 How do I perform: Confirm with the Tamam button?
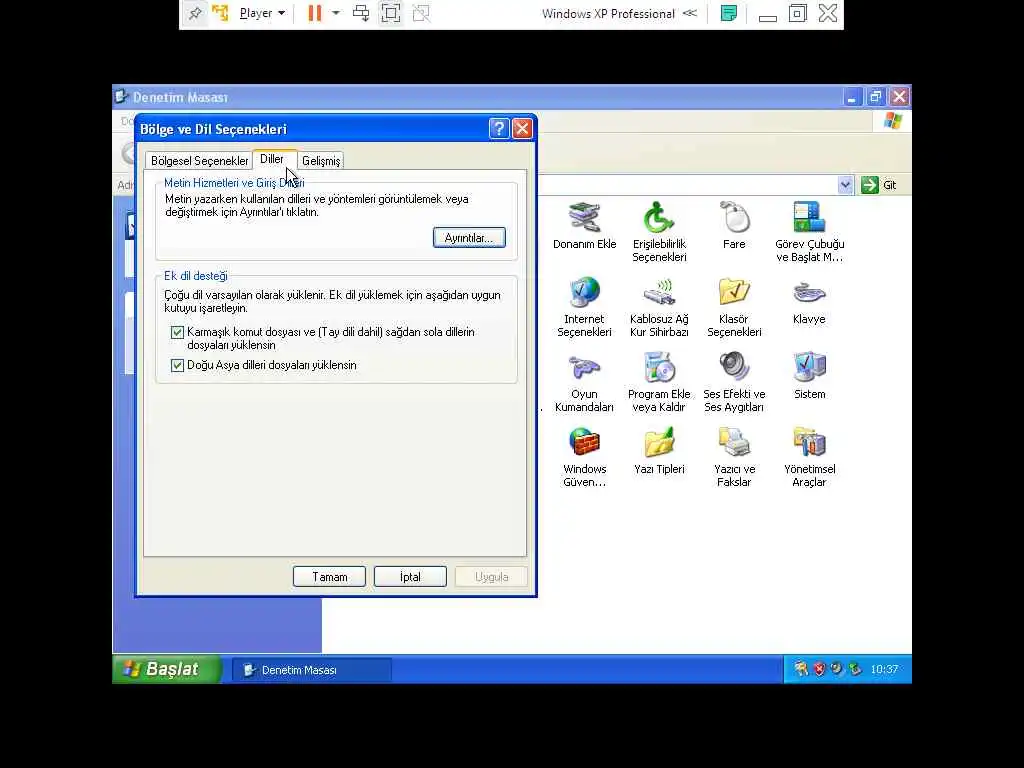329,577
